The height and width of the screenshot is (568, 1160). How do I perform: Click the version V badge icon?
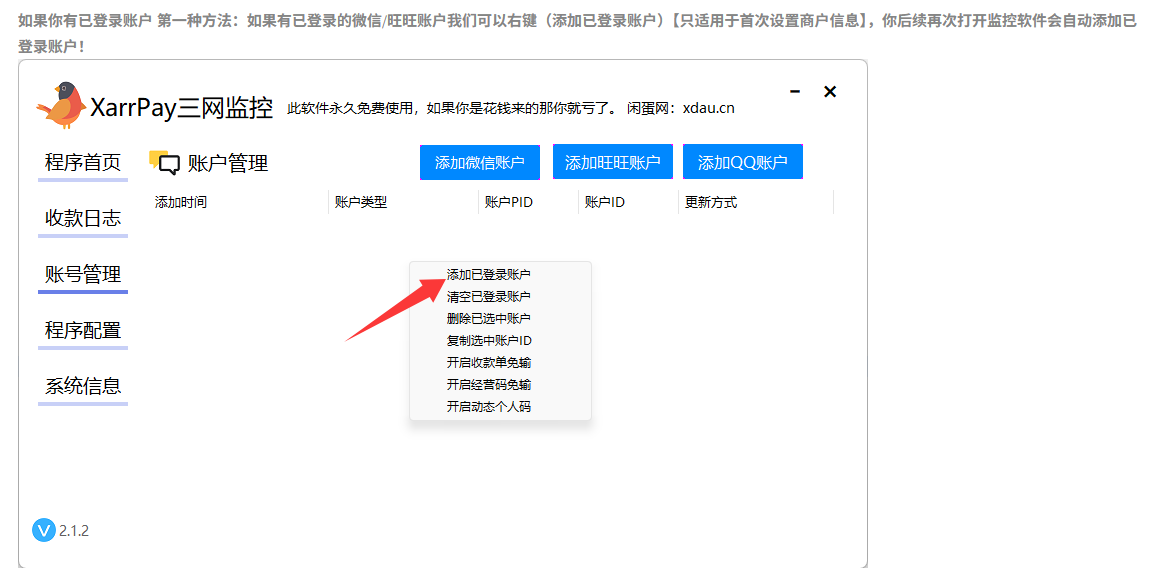tap(44, 530)
